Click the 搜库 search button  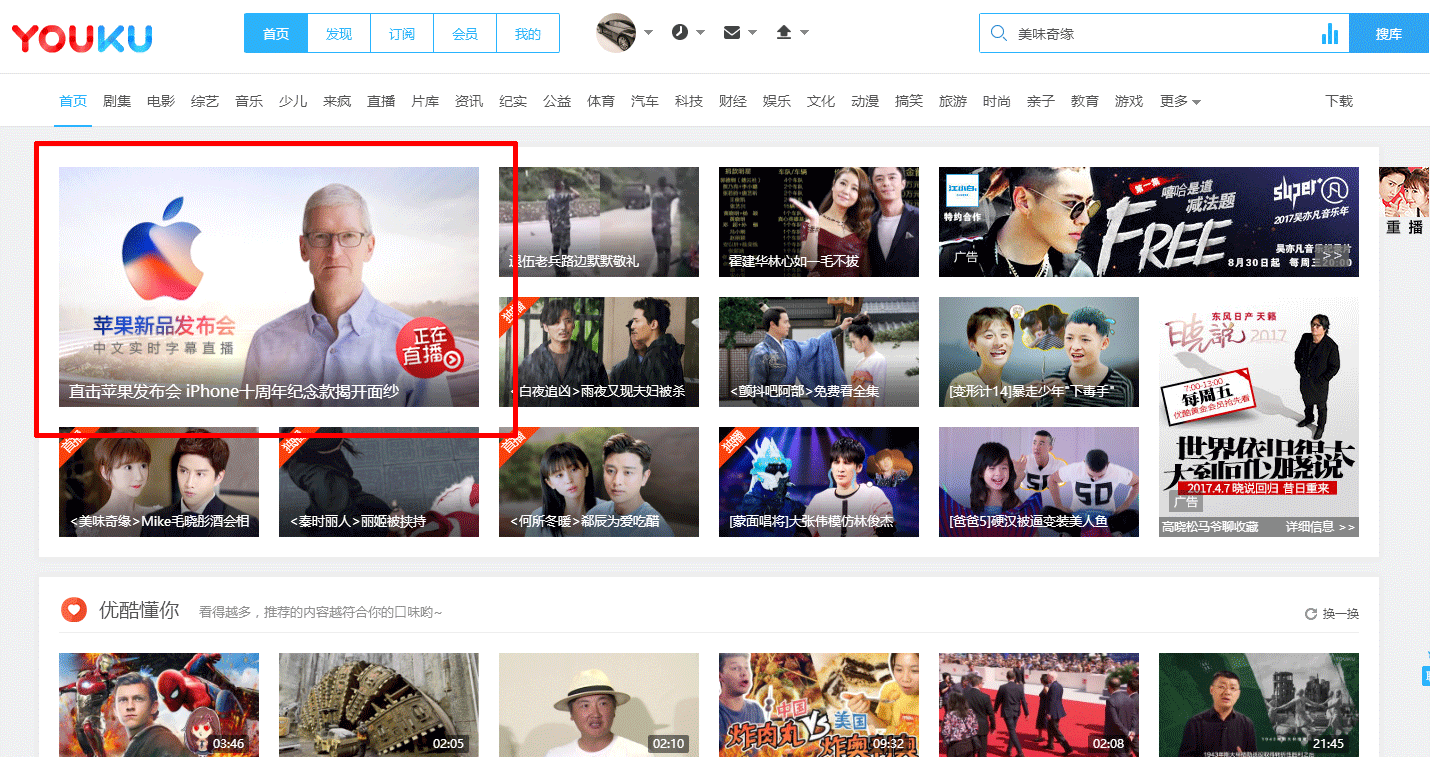1389,33
